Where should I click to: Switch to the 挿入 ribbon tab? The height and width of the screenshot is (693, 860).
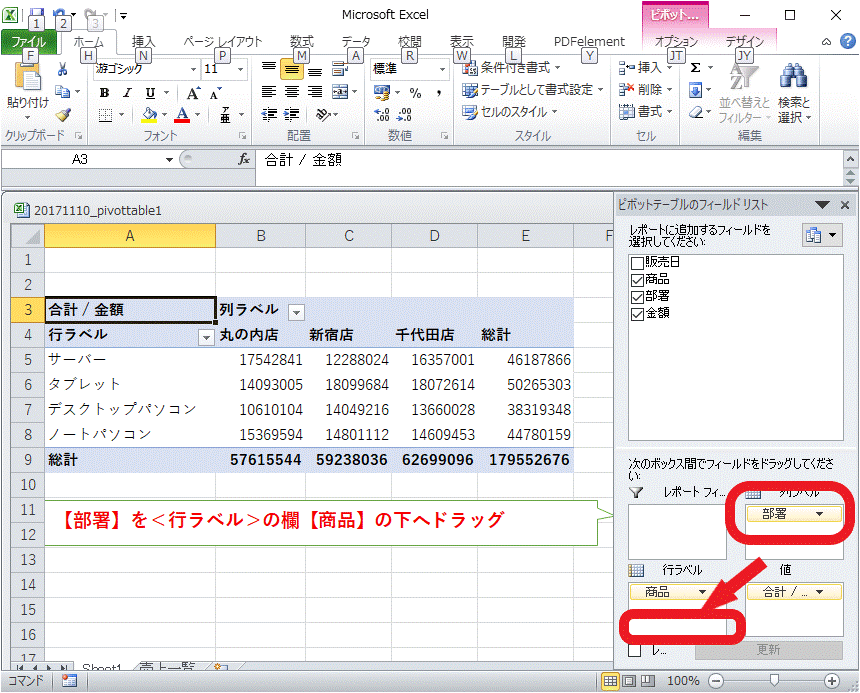(143, 42)
